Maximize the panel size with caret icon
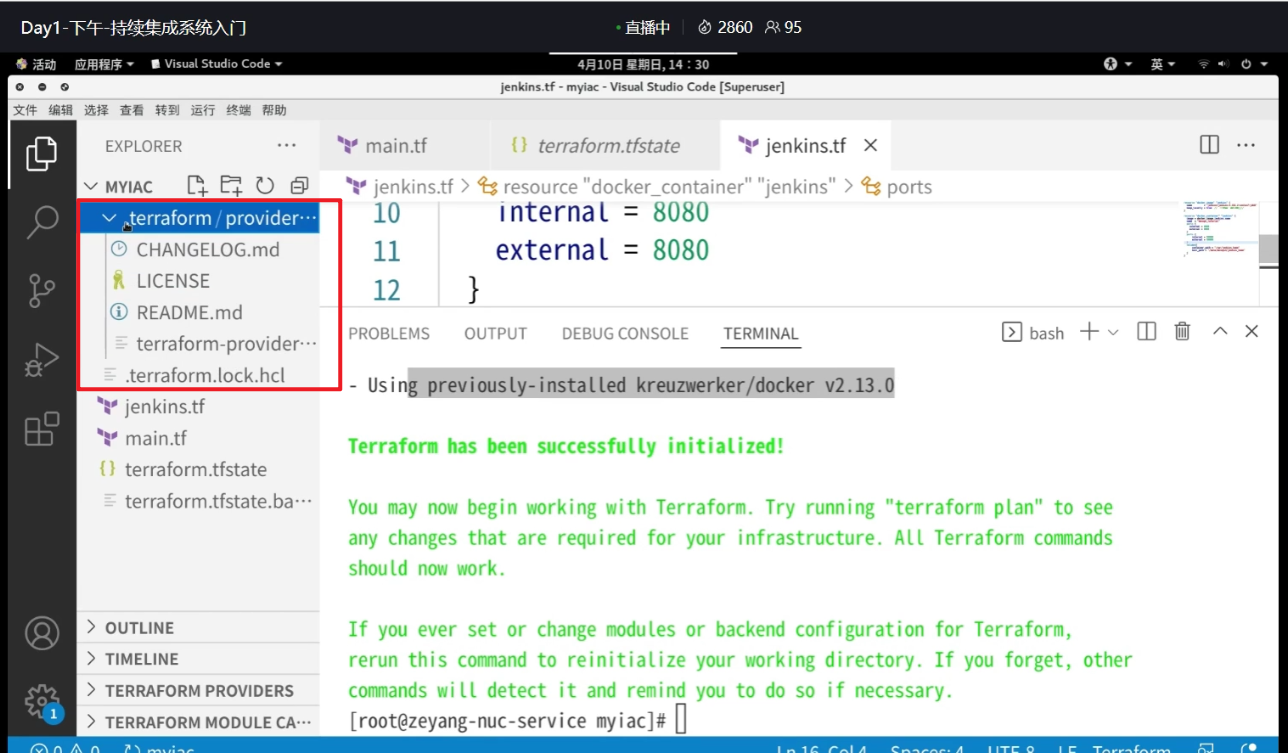Screen dimensions: 1288x753 pos(1220,332)
